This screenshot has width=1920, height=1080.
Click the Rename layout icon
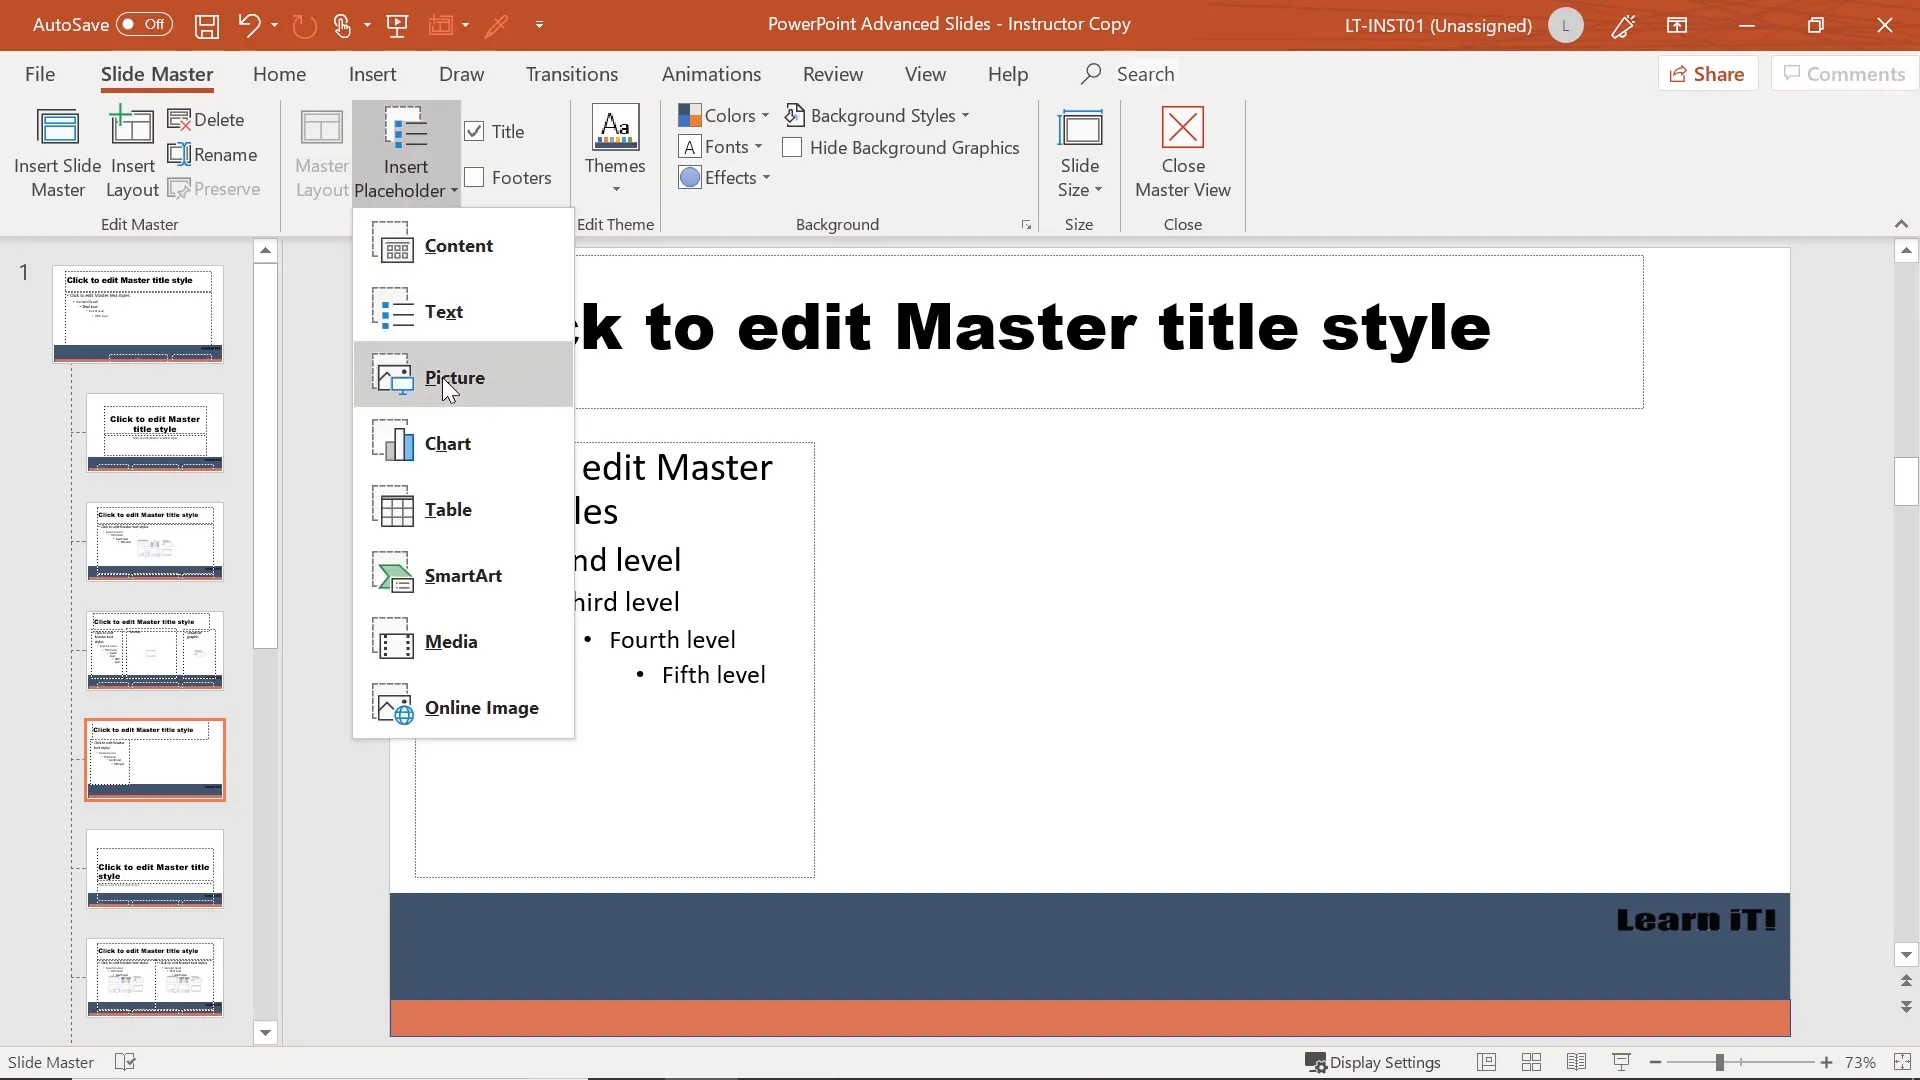click(x=212, y=154)
